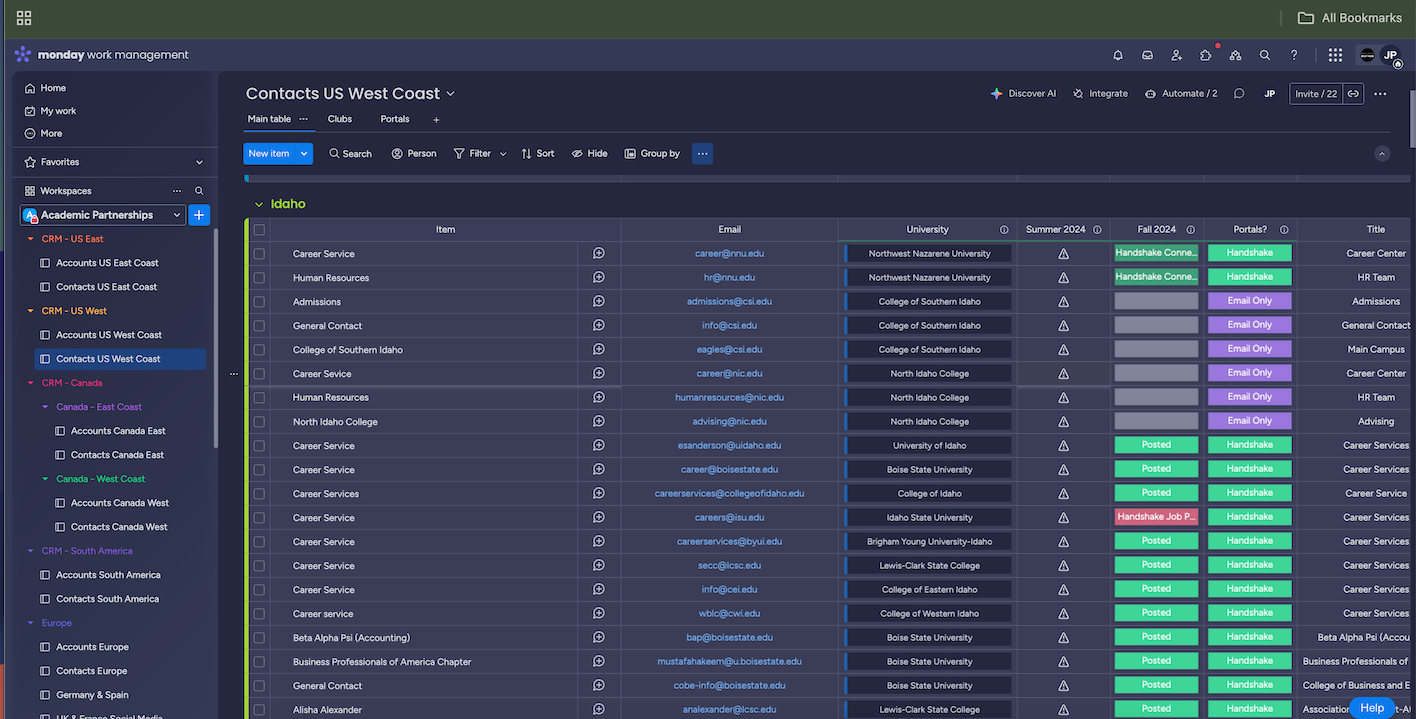Image resolution: width=1416 pixels, height=719 pixels.
Task: Open the Filter tool
Action: coord(473,154)
